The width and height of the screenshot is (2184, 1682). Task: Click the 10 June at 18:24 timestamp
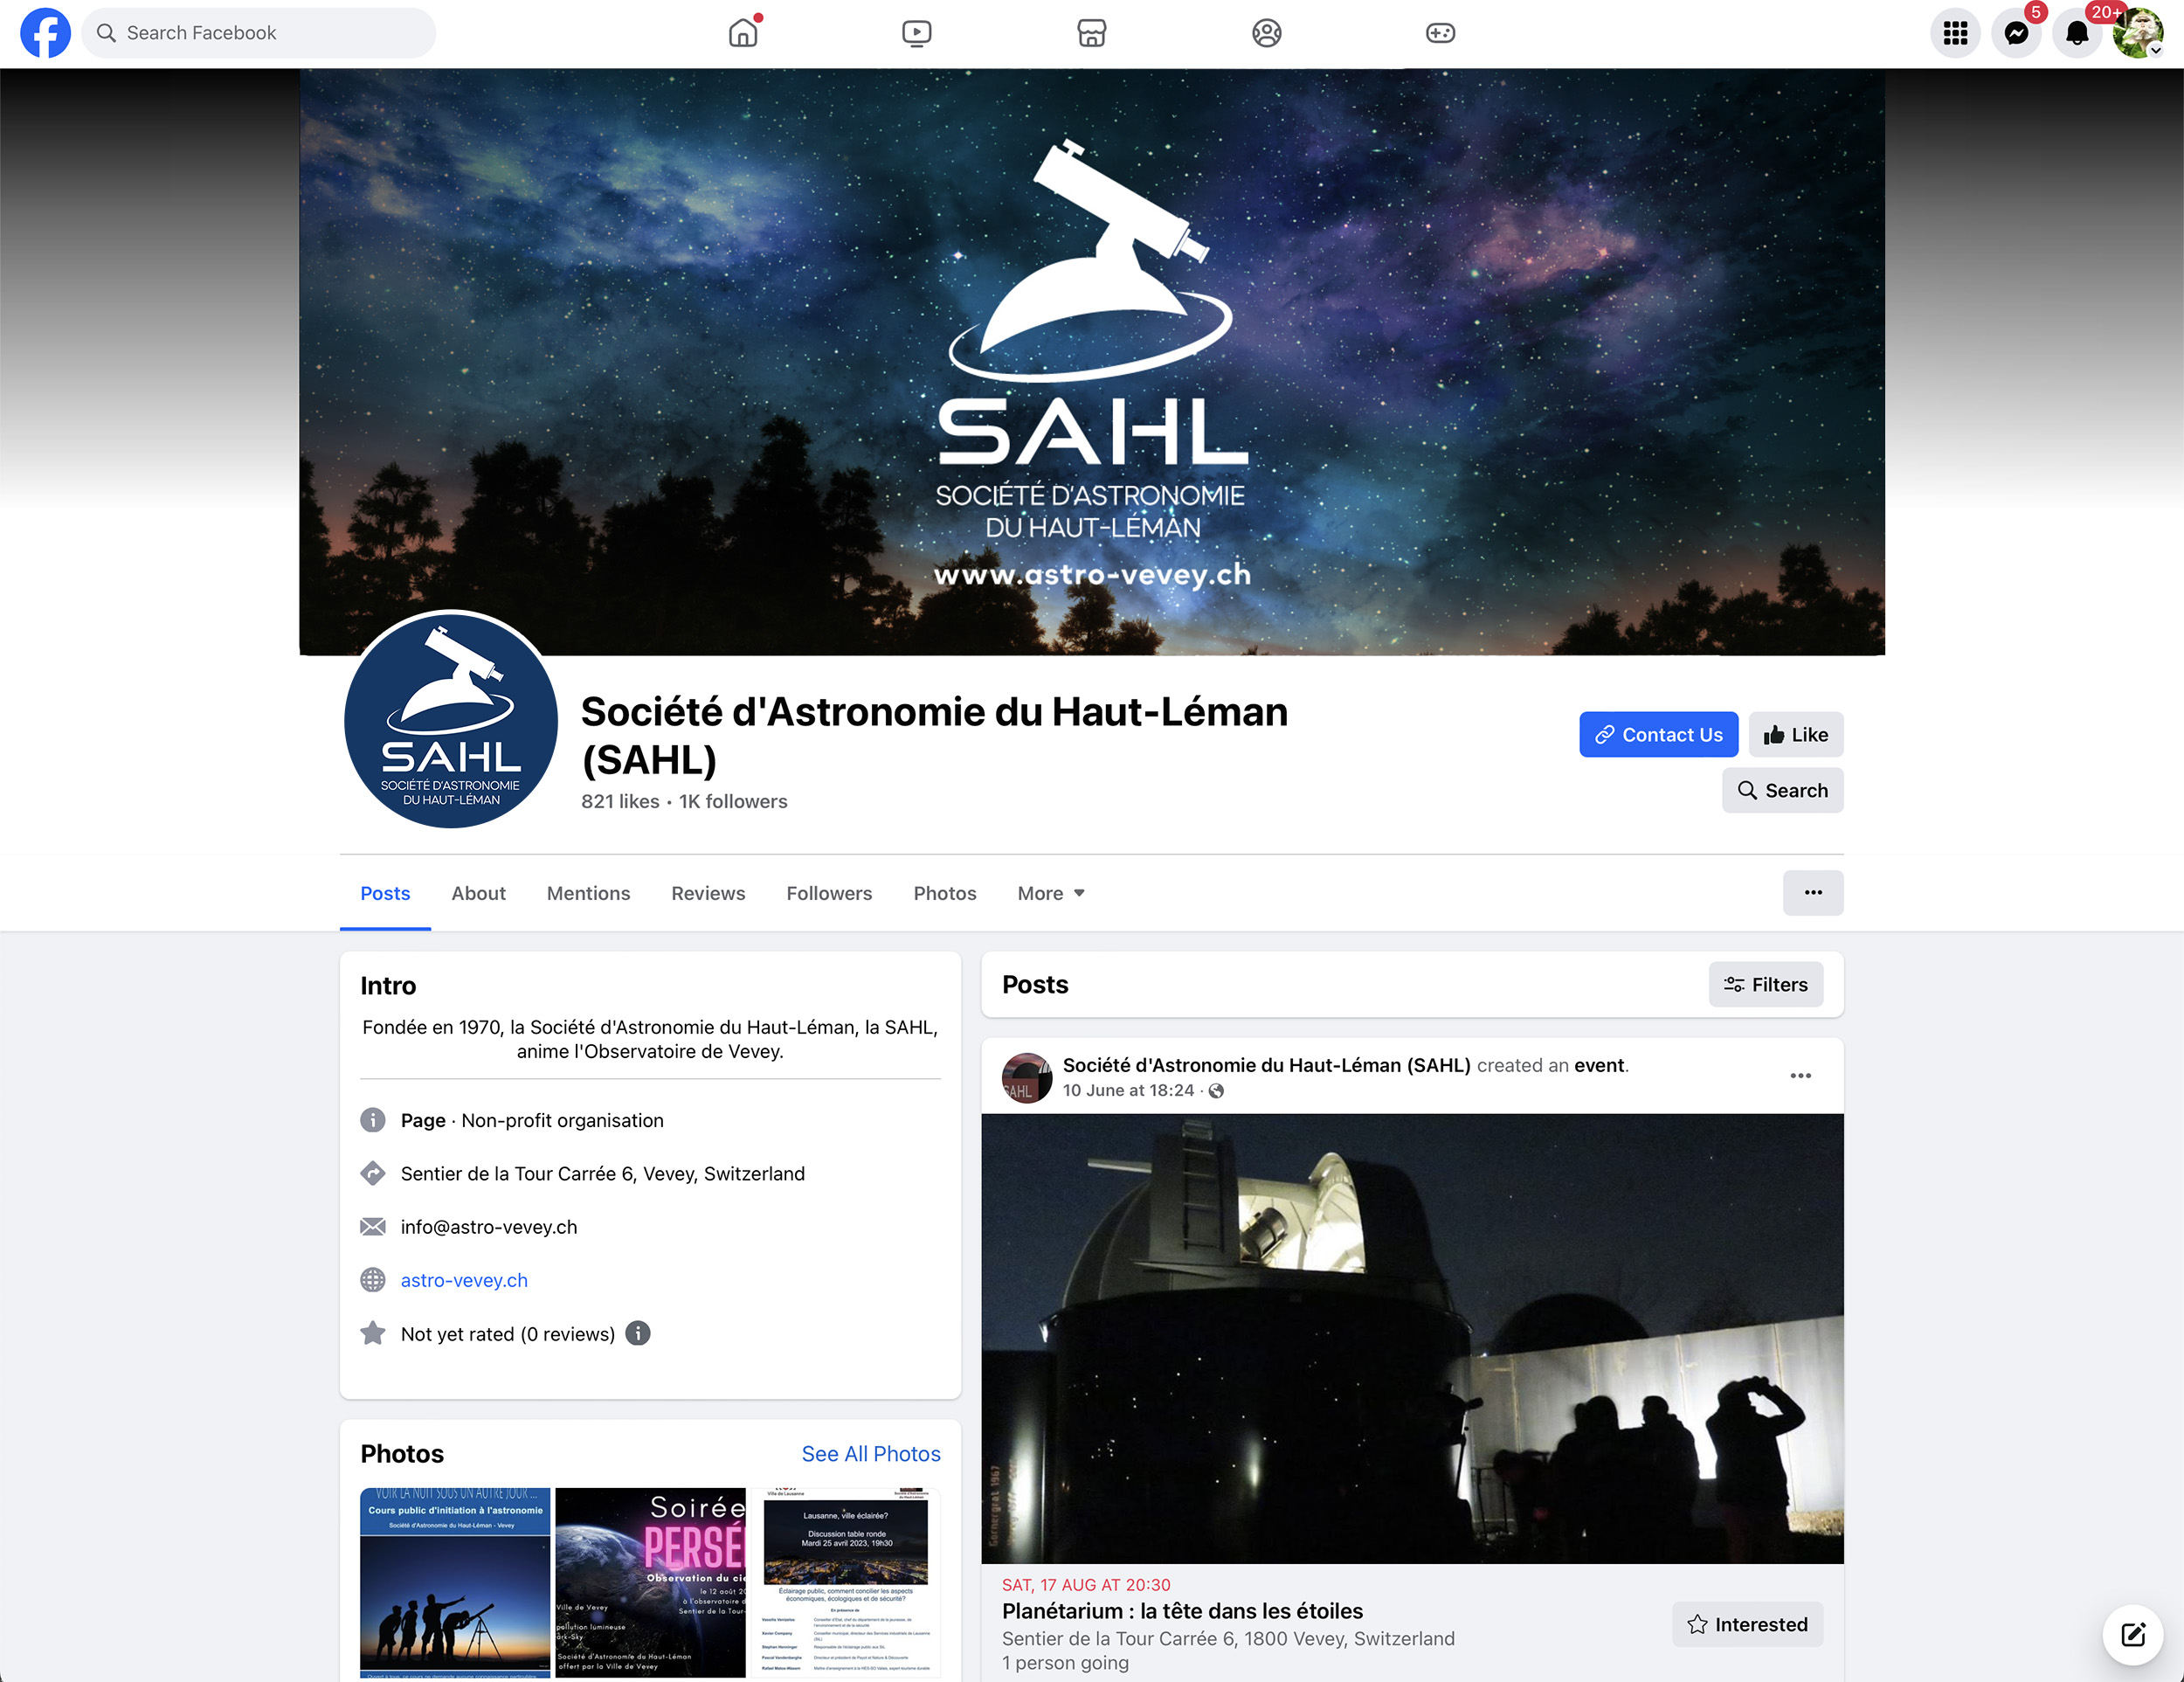coord(1128,1090)
